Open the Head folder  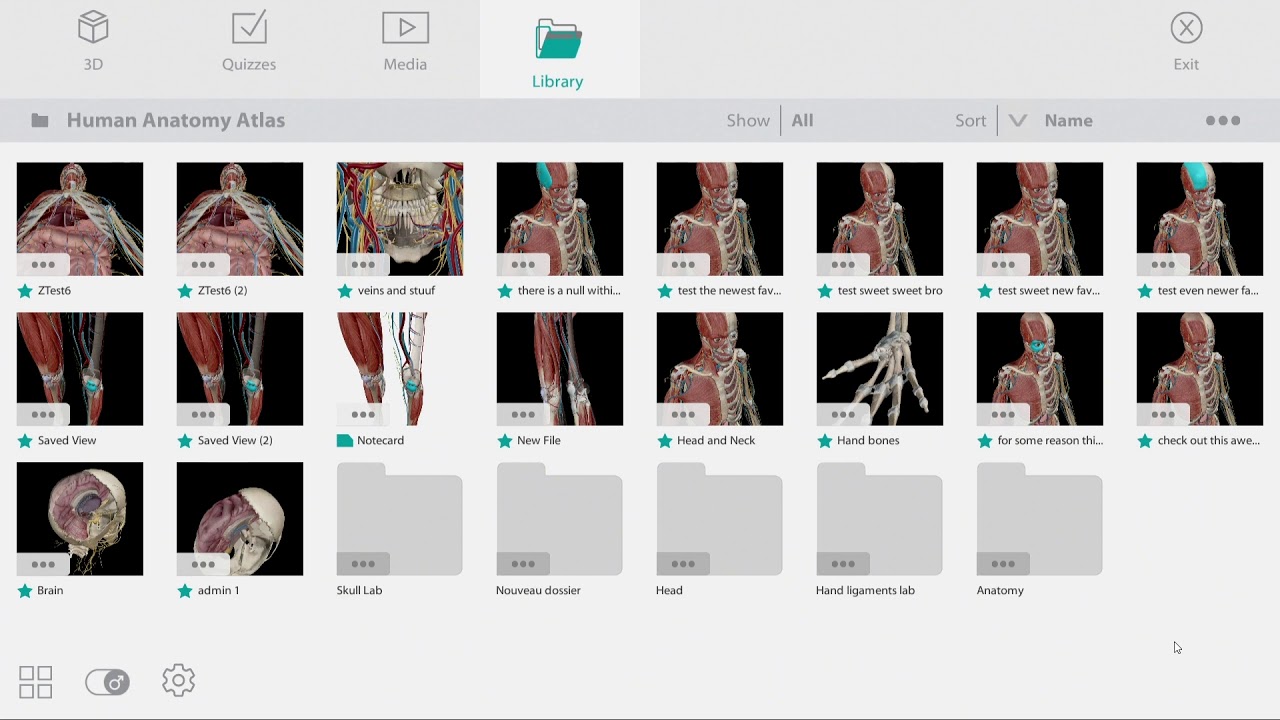[x=720, y=519]
